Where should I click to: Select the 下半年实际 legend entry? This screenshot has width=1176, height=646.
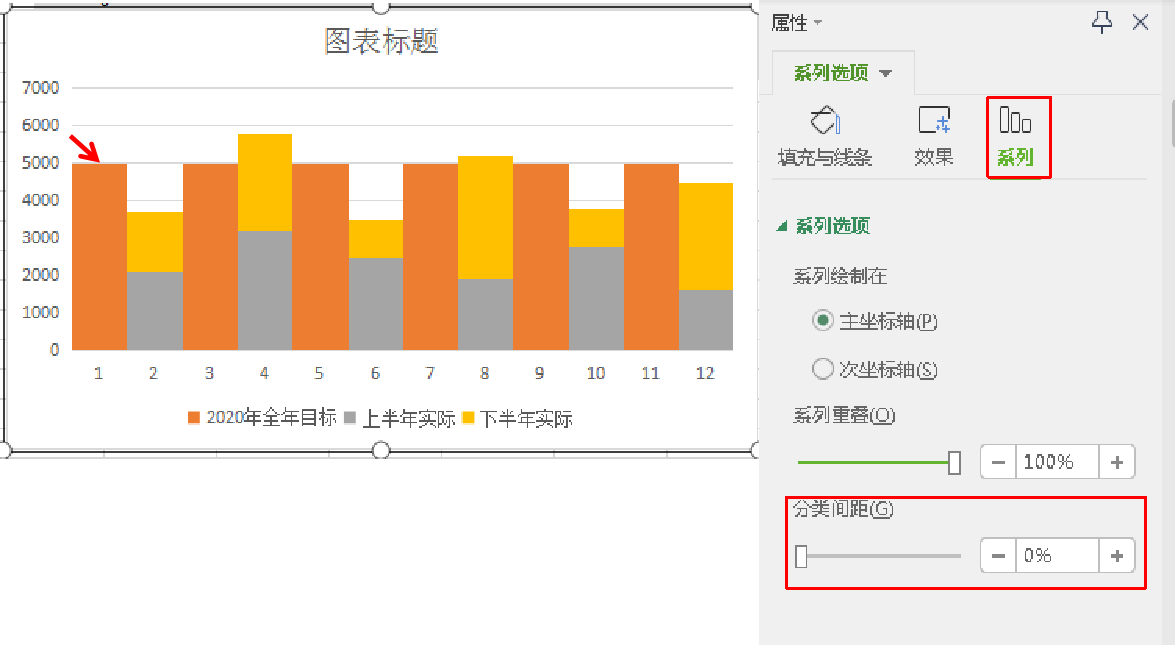point(518,418)
